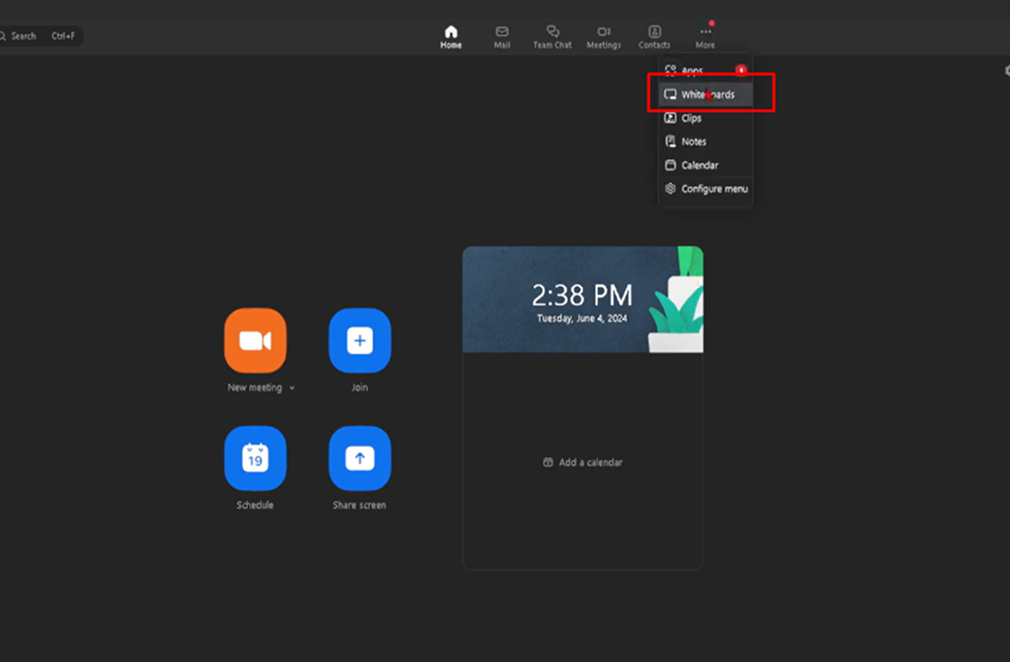This screenshot has width=1010, height=662.
Task: Select Whiteboards from the More menu
Action: [706, 95]
